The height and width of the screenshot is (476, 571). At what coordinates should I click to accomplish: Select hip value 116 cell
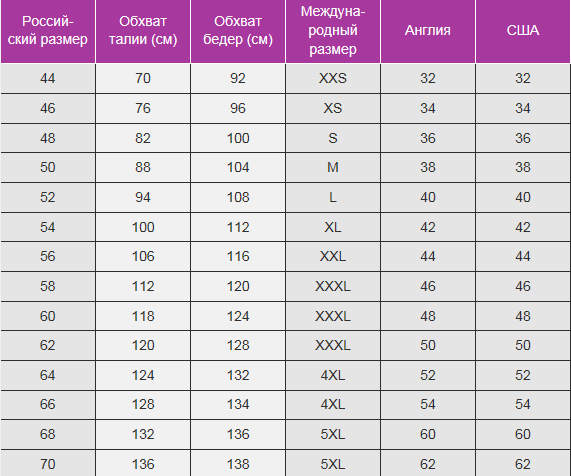tap(238, 256)
